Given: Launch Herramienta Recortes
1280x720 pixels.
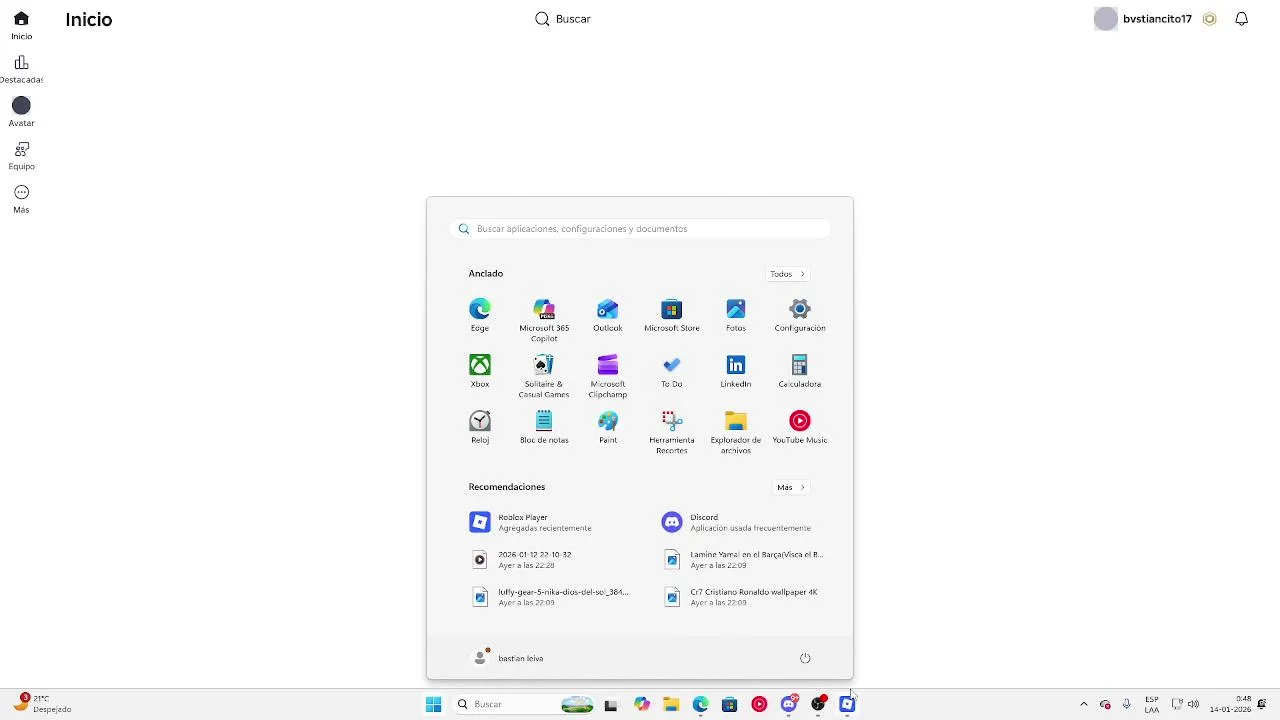Looking at the screenshot, I should (x=672, y=432).
